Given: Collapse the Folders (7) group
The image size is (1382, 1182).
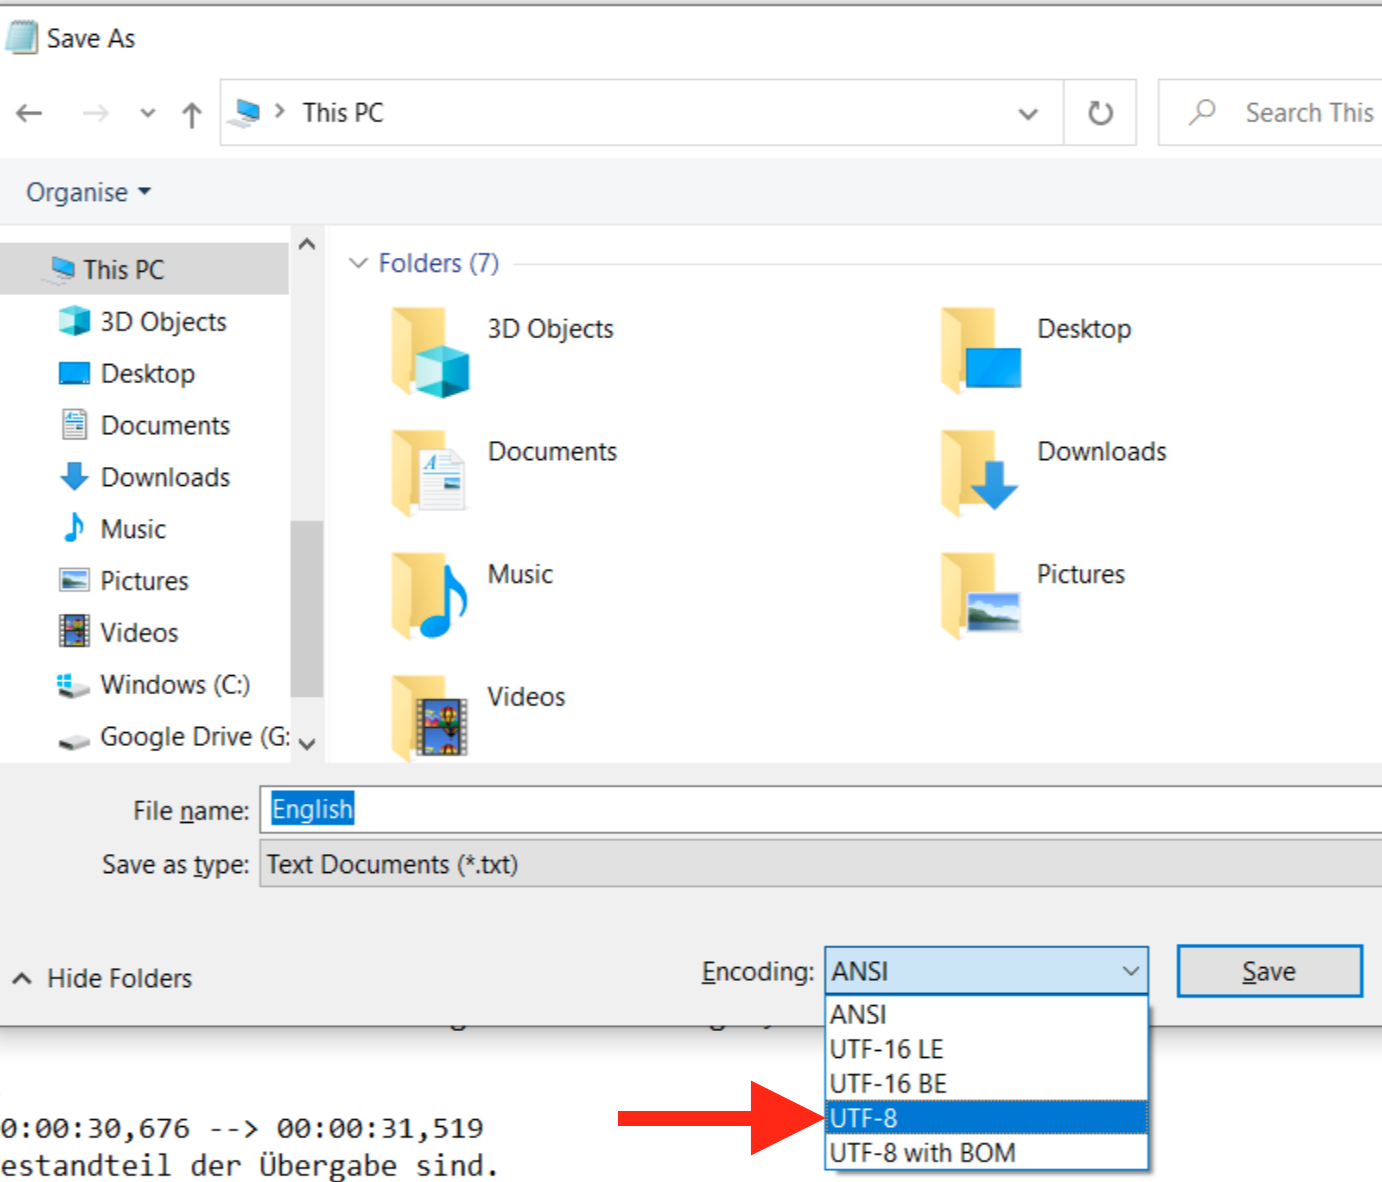Looking at the screenshot, I should pos(358,263).
